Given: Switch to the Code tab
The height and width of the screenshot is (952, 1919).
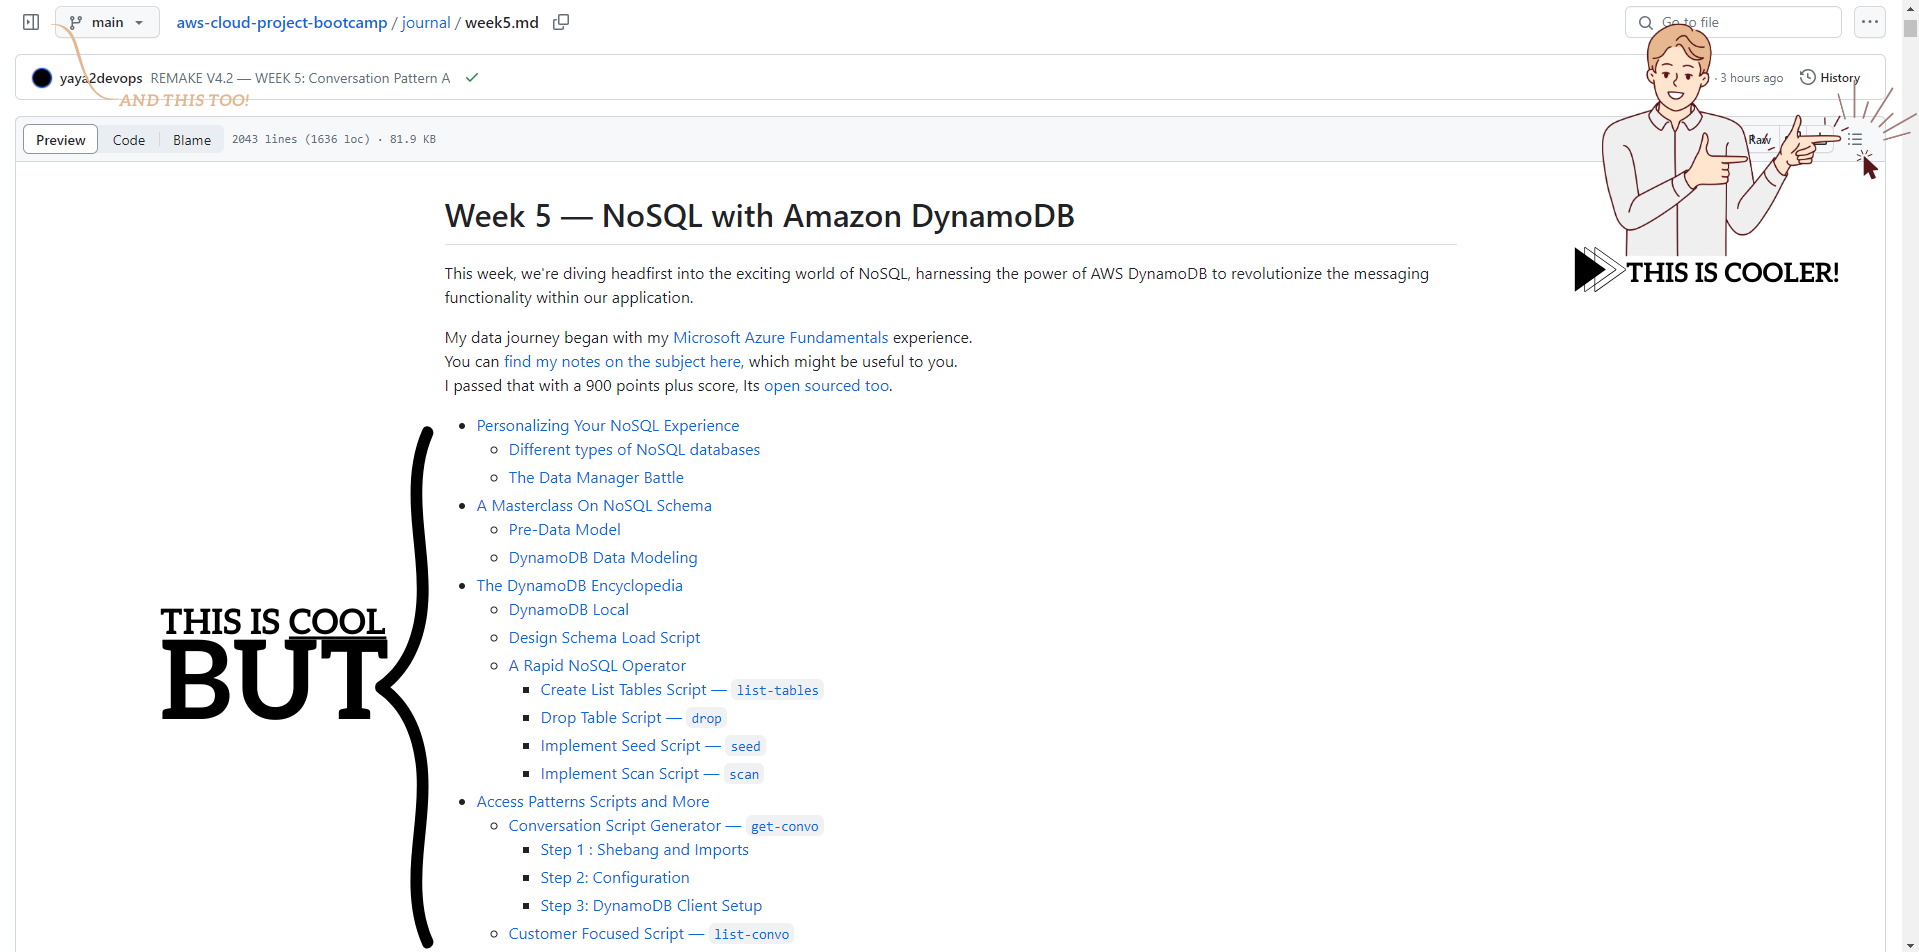Looking at the screenshot, I should click(129, 140).
